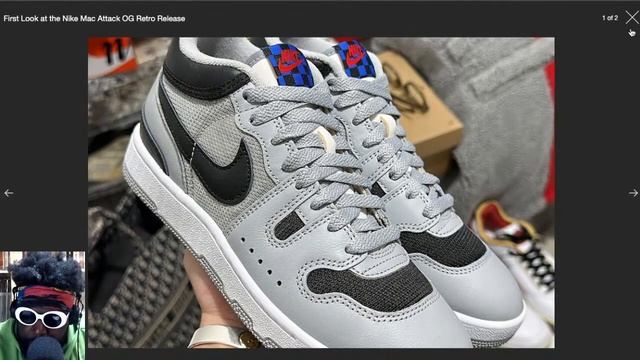The height and width of the screenshot is (360, 640).
Task: Go to previous image with left arrow
Action: click(9, 193)
